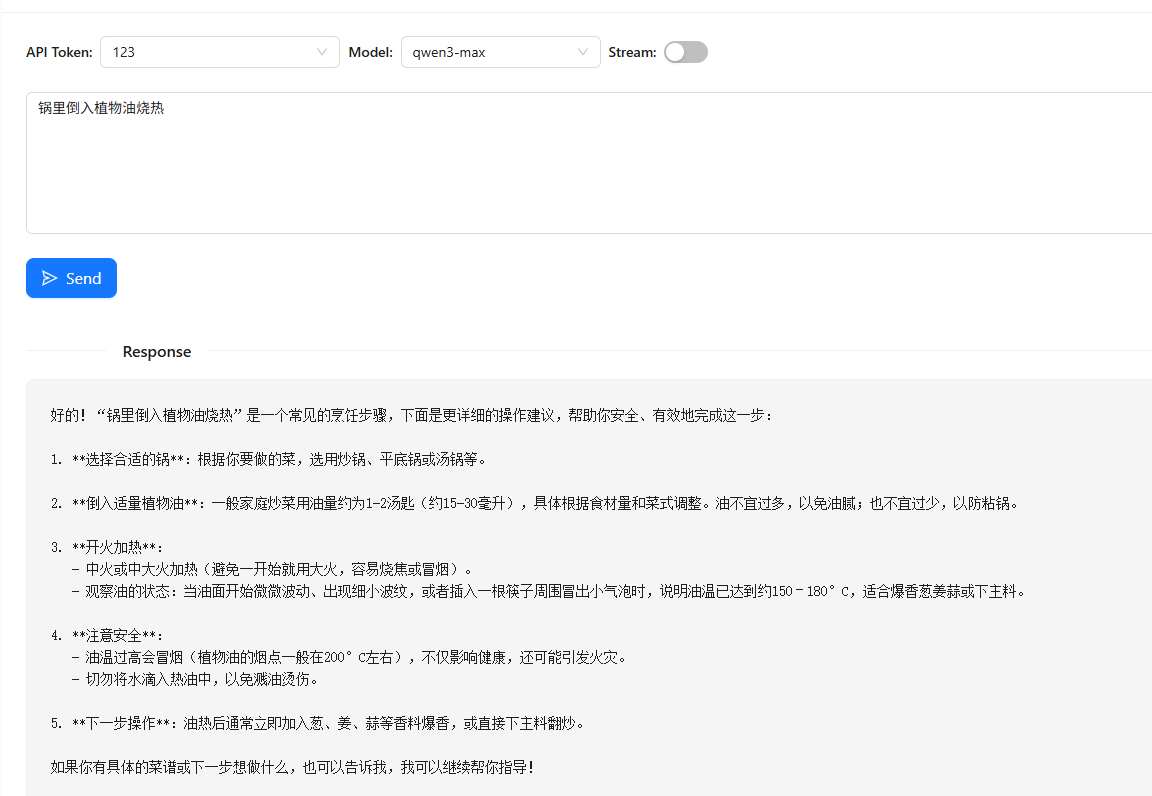Click the response's opening line starting 好的
Viewport: 1152px width, 796px height.
pos(410,415)
